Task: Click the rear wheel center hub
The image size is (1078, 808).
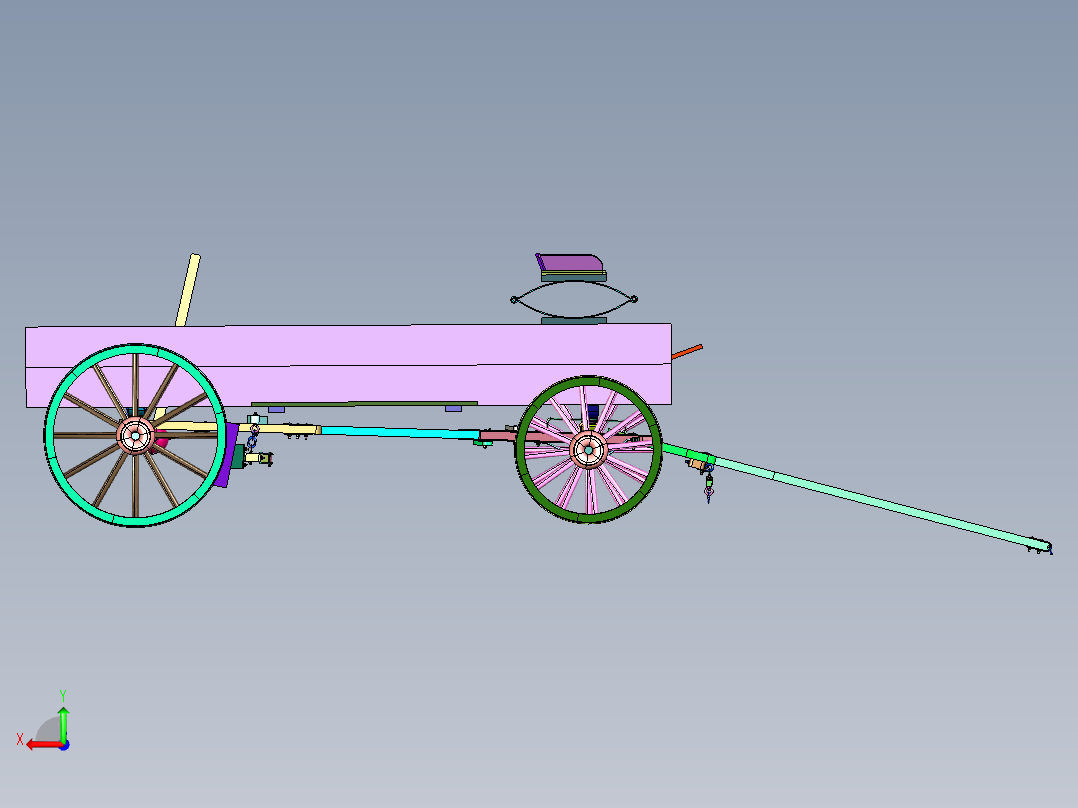Action: click(135, 435)
